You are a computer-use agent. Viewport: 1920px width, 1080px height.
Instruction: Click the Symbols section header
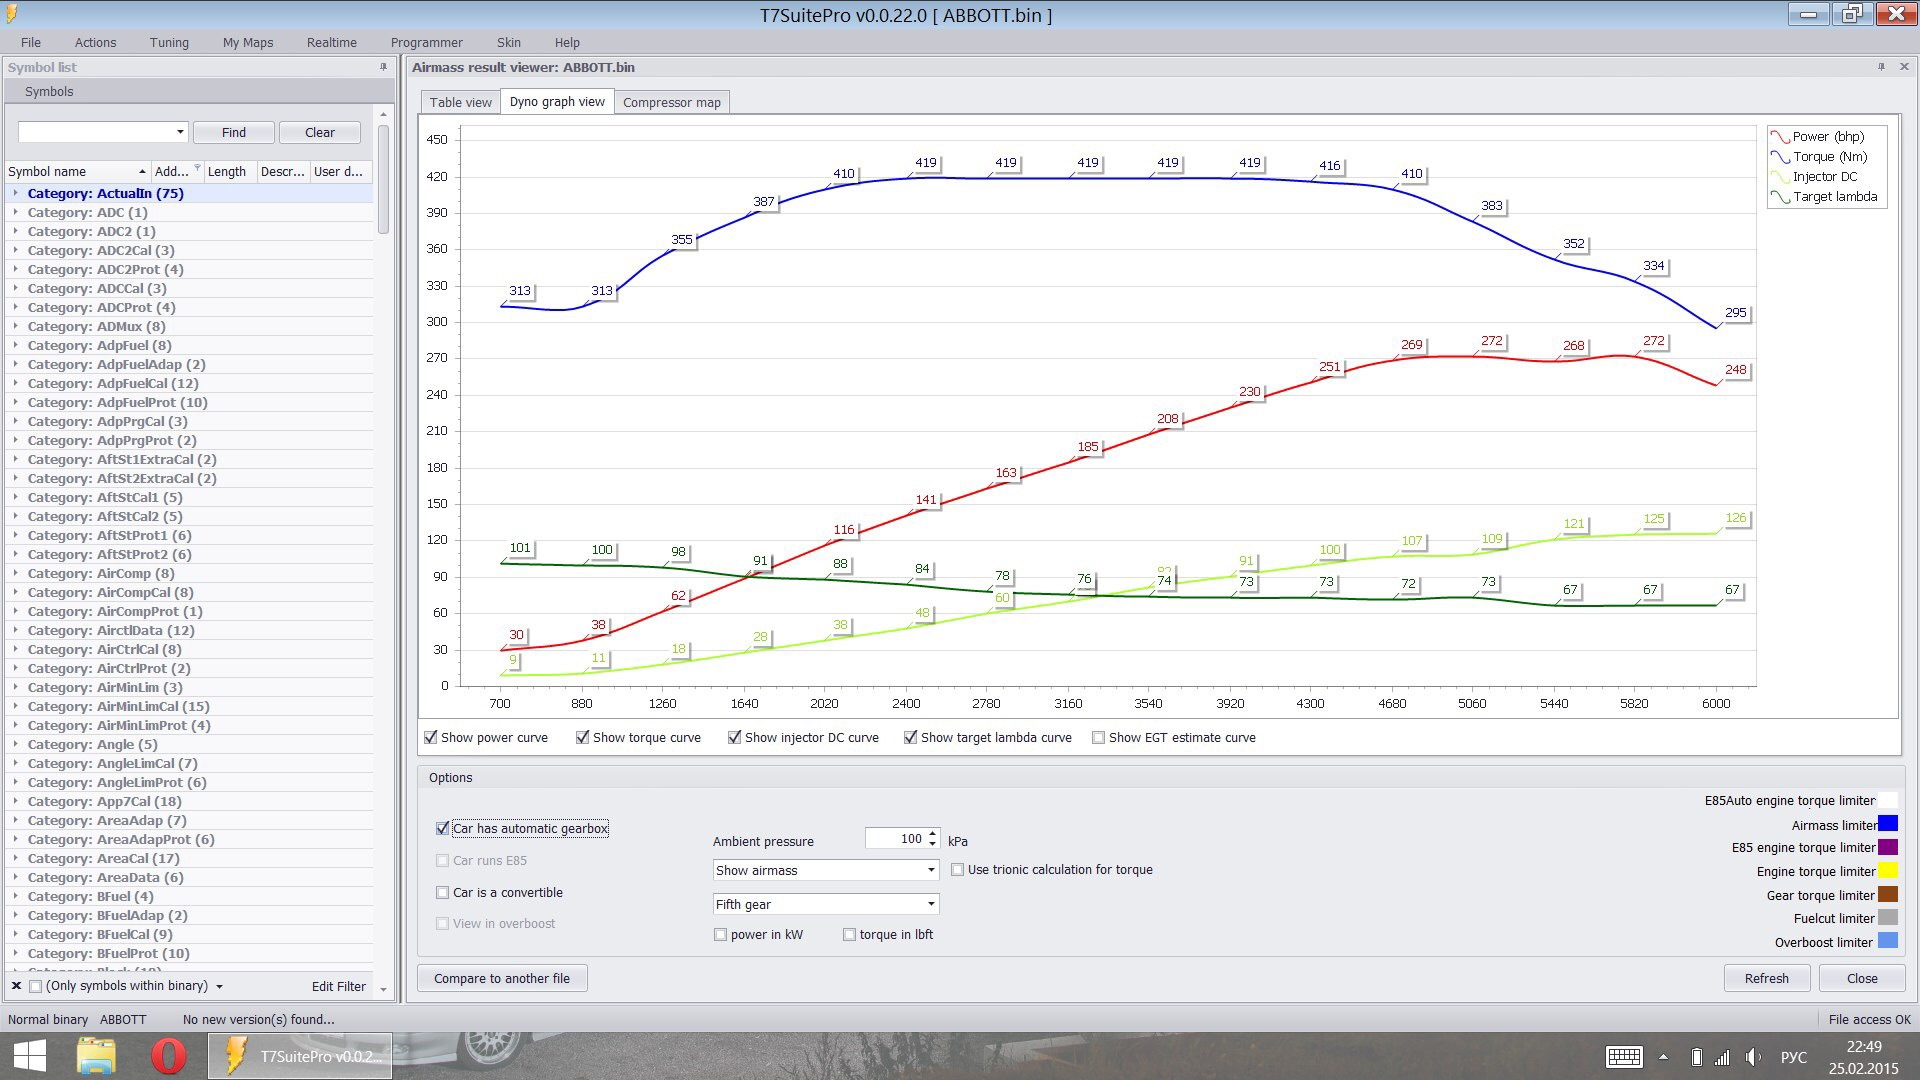[198, 91]
